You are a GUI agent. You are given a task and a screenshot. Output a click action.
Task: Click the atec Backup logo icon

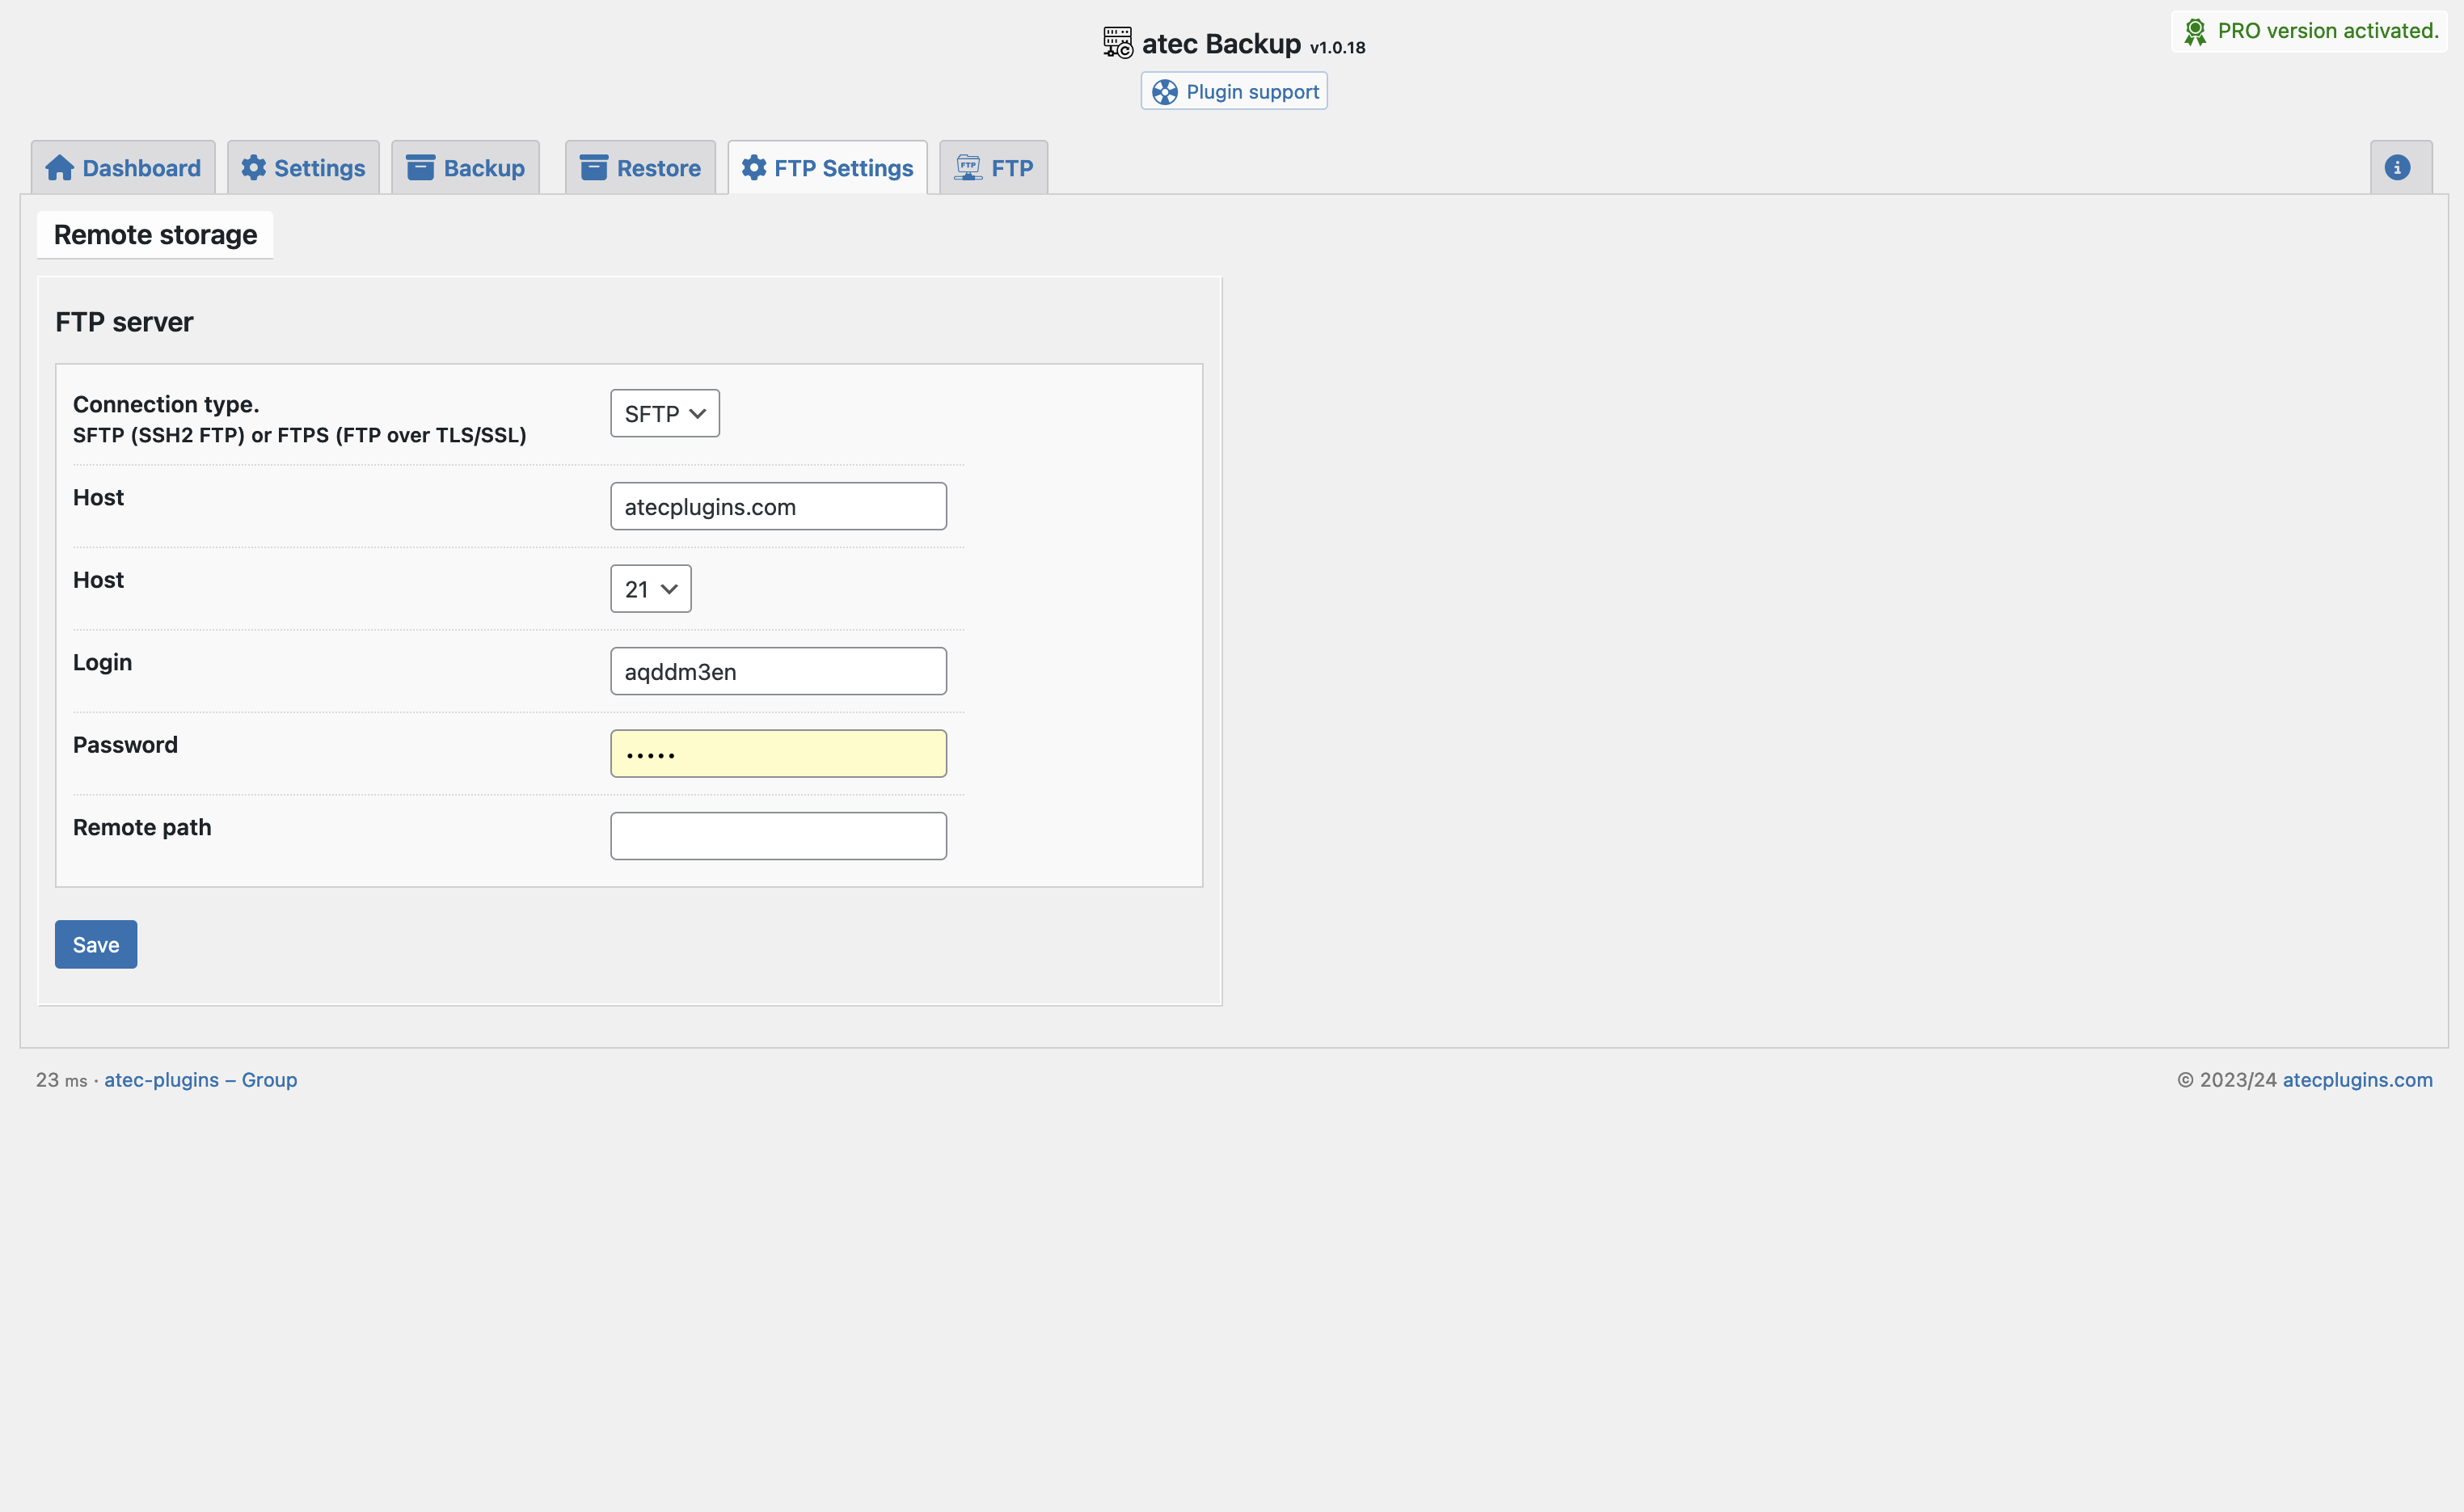(1118, 43)
